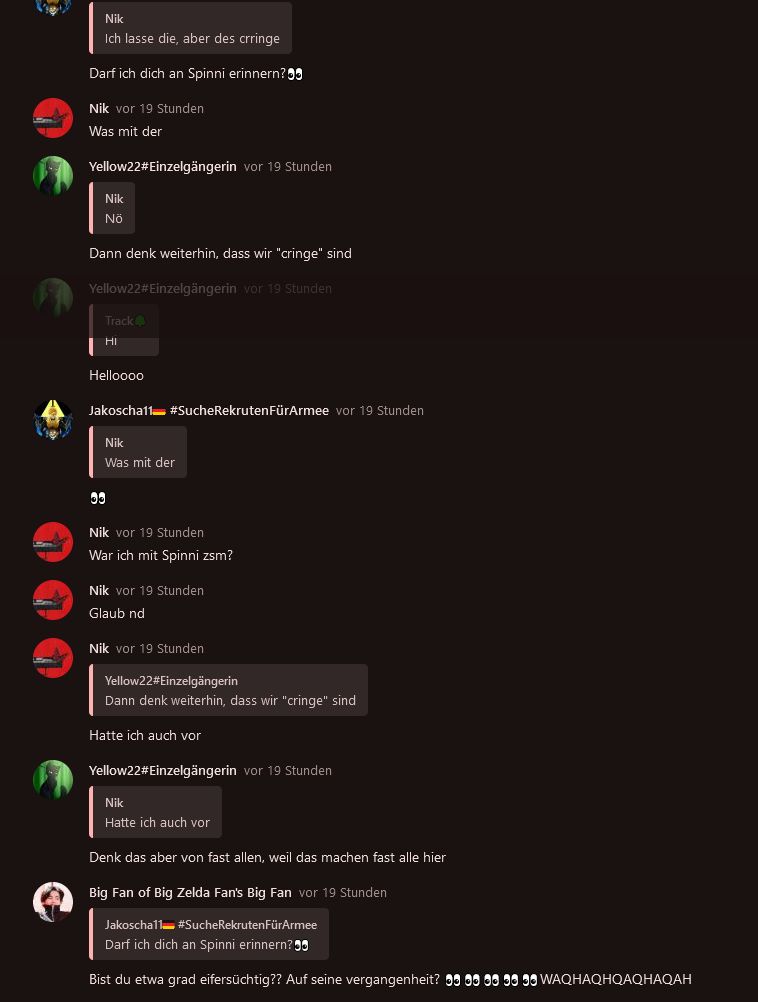Jump to quoted "Was mit der" reply

pyautogui.click(x=138, y=452)
